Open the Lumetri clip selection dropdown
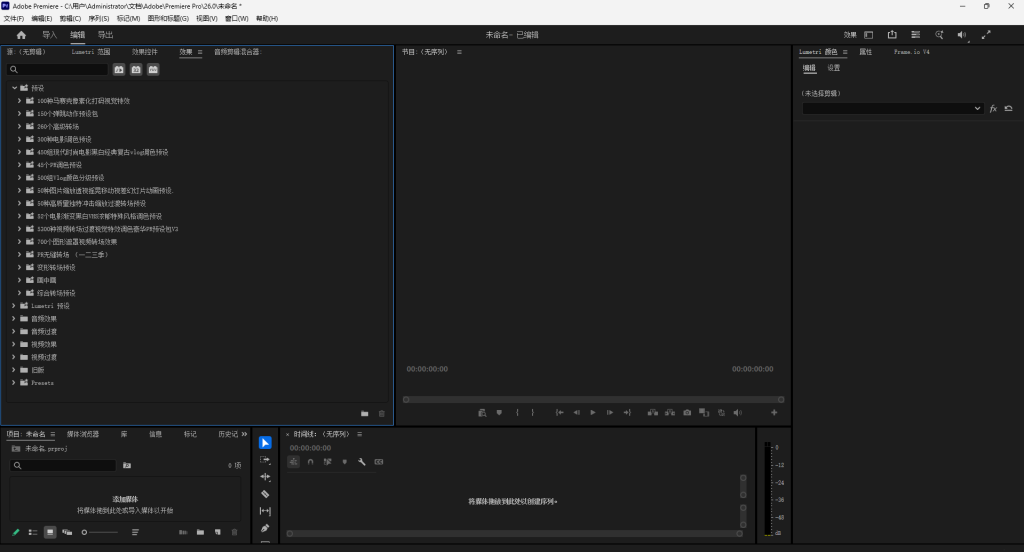The width and height of the screenshot is (1024, 552). tap(893, 108)
